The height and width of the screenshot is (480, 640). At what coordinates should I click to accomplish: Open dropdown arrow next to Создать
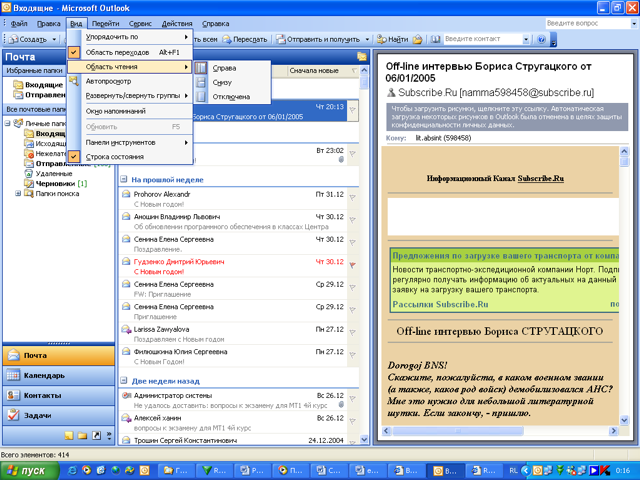pyautogui.click(x=54, y=39)
